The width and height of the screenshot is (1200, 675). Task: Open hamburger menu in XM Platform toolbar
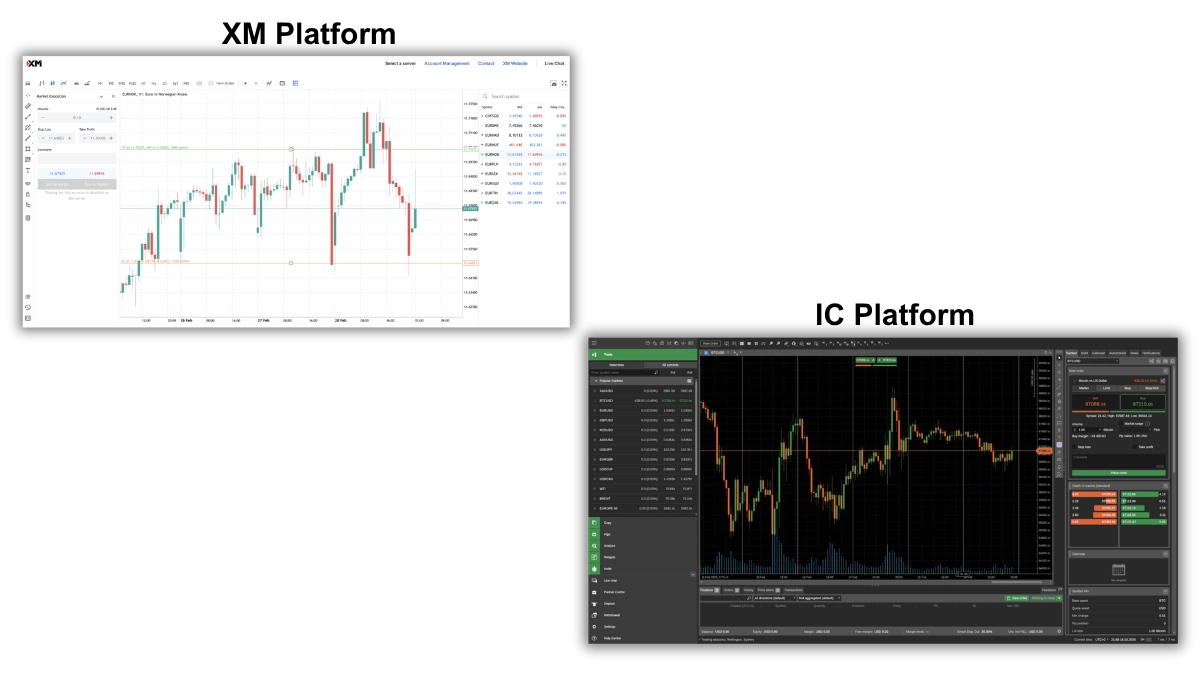[28, 83]
